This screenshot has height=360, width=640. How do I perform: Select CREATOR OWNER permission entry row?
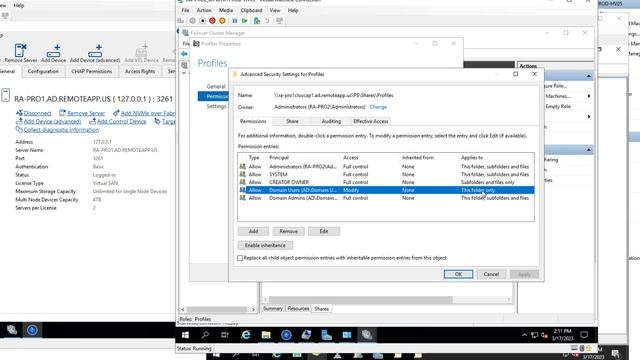point(386,182)
